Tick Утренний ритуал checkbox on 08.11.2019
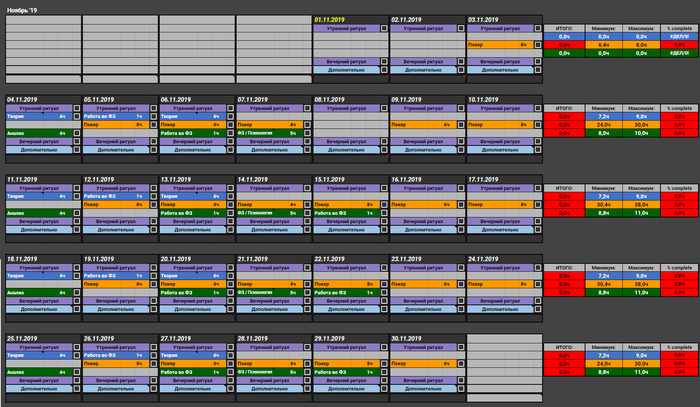 pos(384,108)
